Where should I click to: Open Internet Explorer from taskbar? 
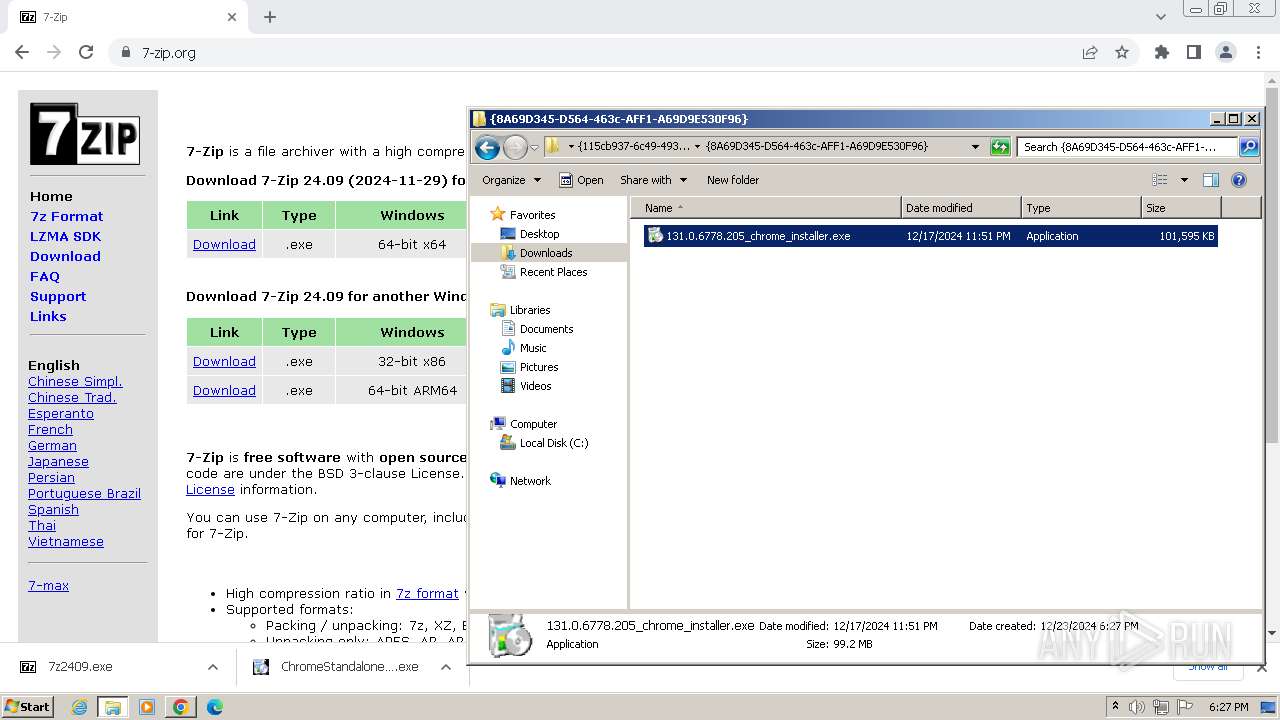click(x=79, y=707)
